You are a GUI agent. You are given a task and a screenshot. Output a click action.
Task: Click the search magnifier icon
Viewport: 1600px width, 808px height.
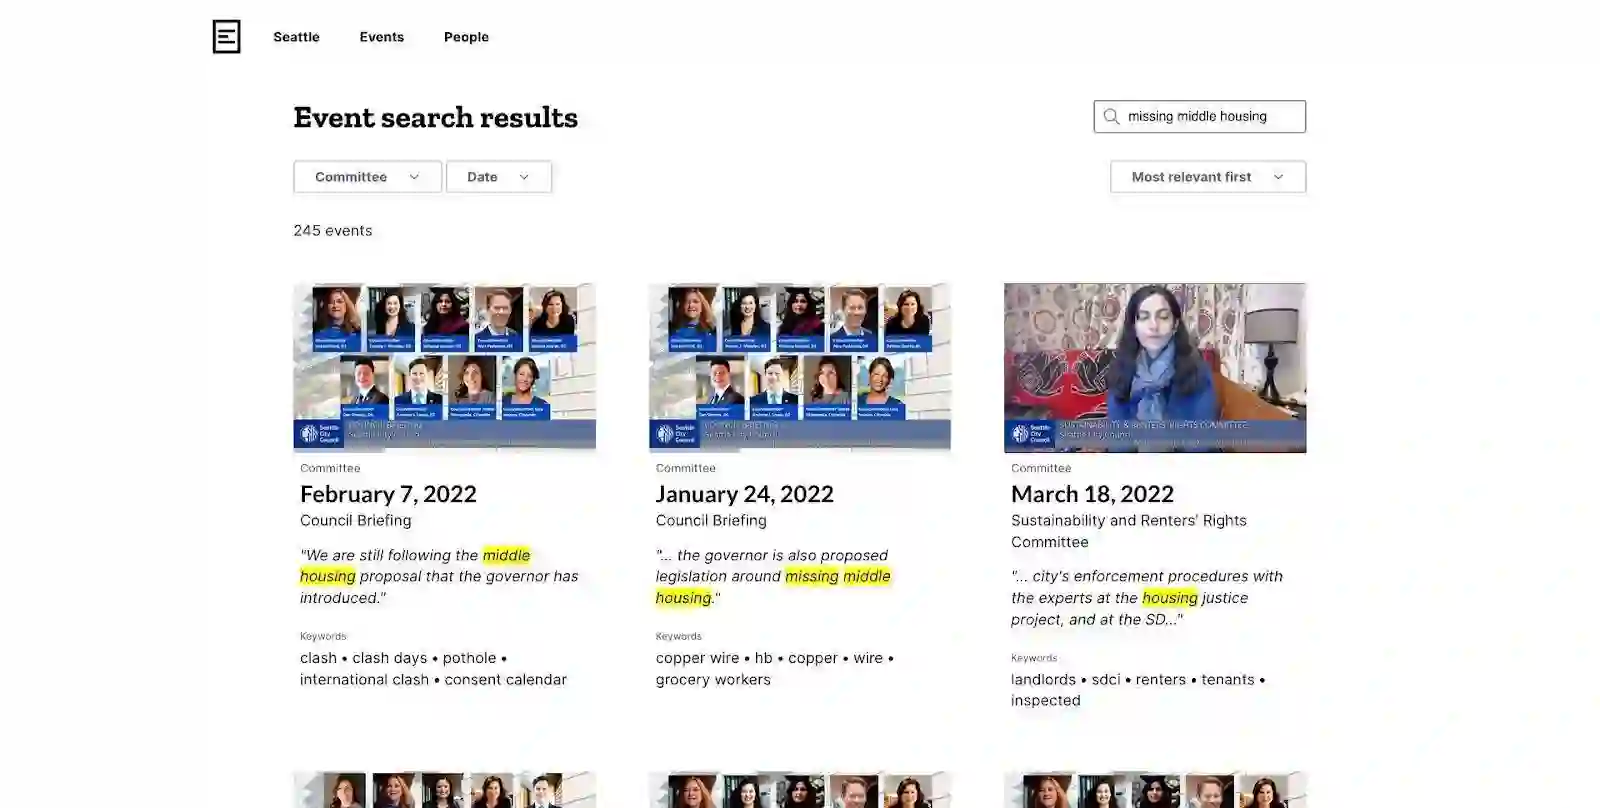pyautogui.click(x=1111, y=117)
